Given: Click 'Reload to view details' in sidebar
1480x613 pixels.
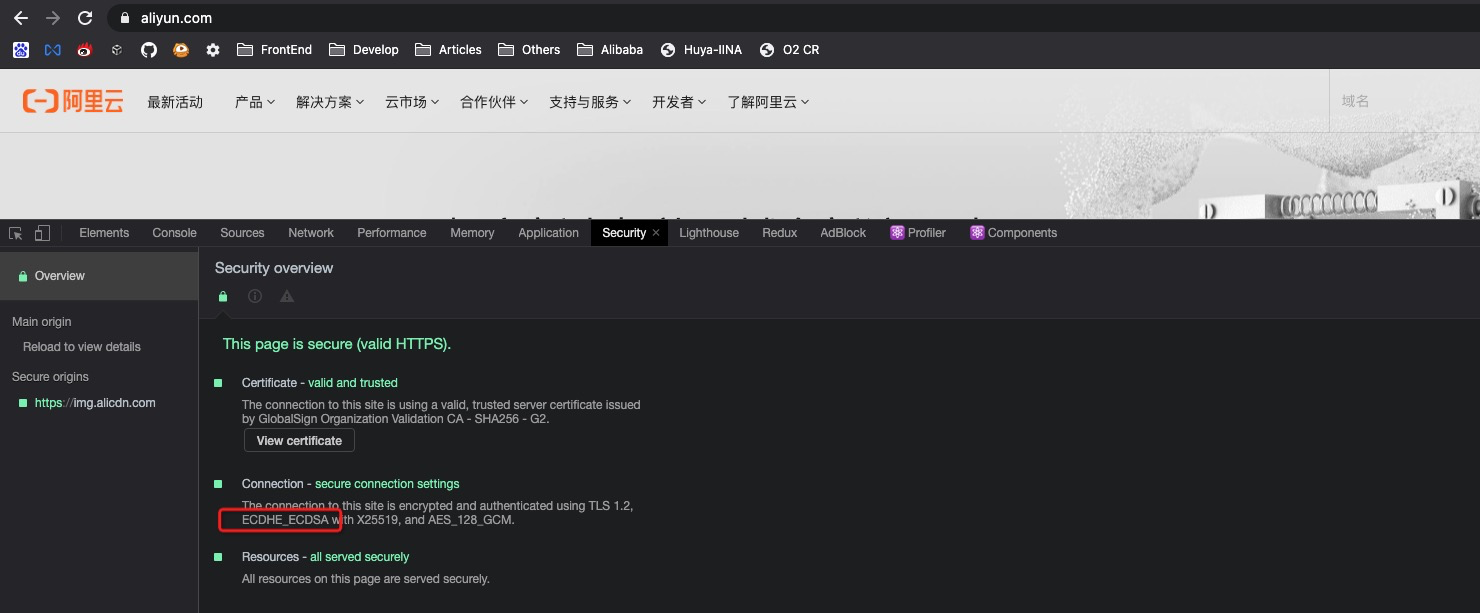Looking at the screenshot, I should pos(82,347).
